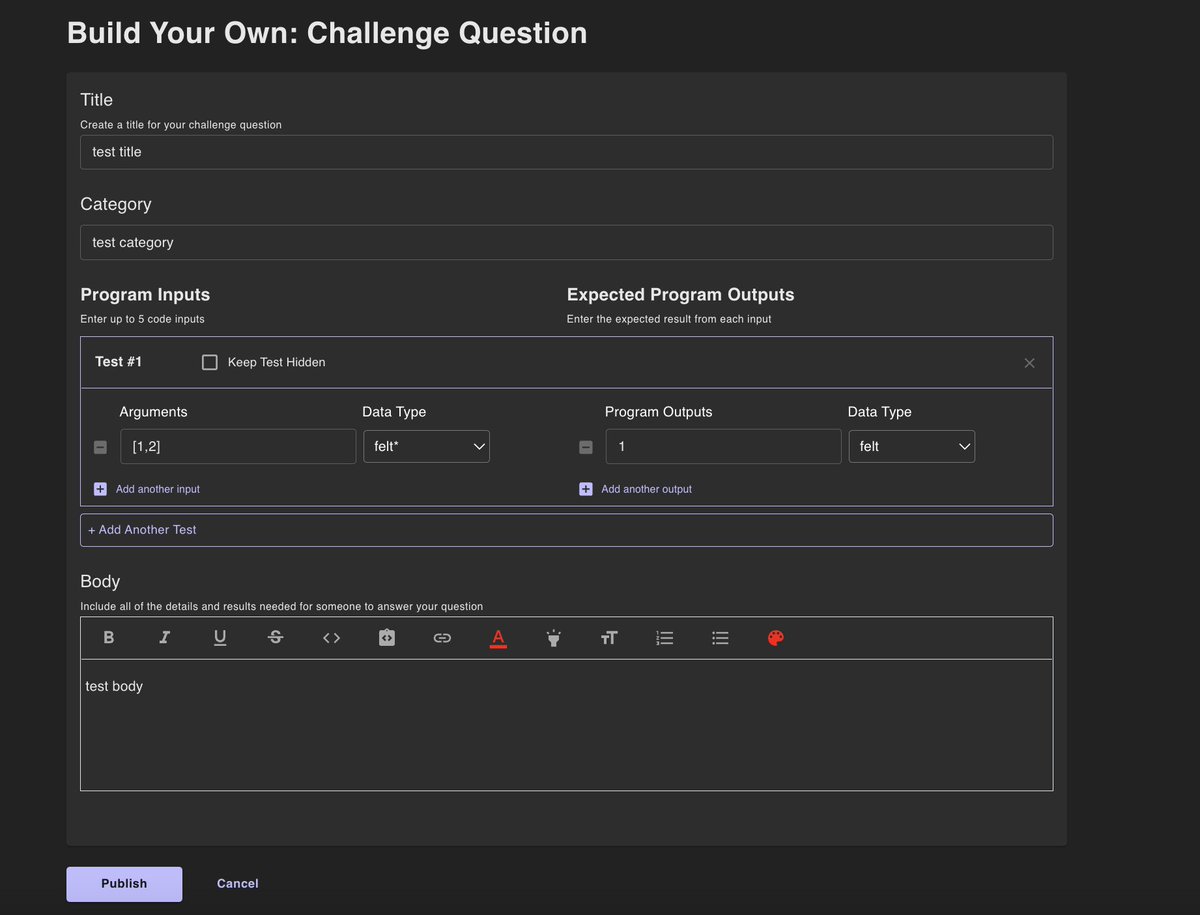Click the Test #1 header label
Image resolution: width=1200 pixels, height=915 pixels.
coord(118,362)
